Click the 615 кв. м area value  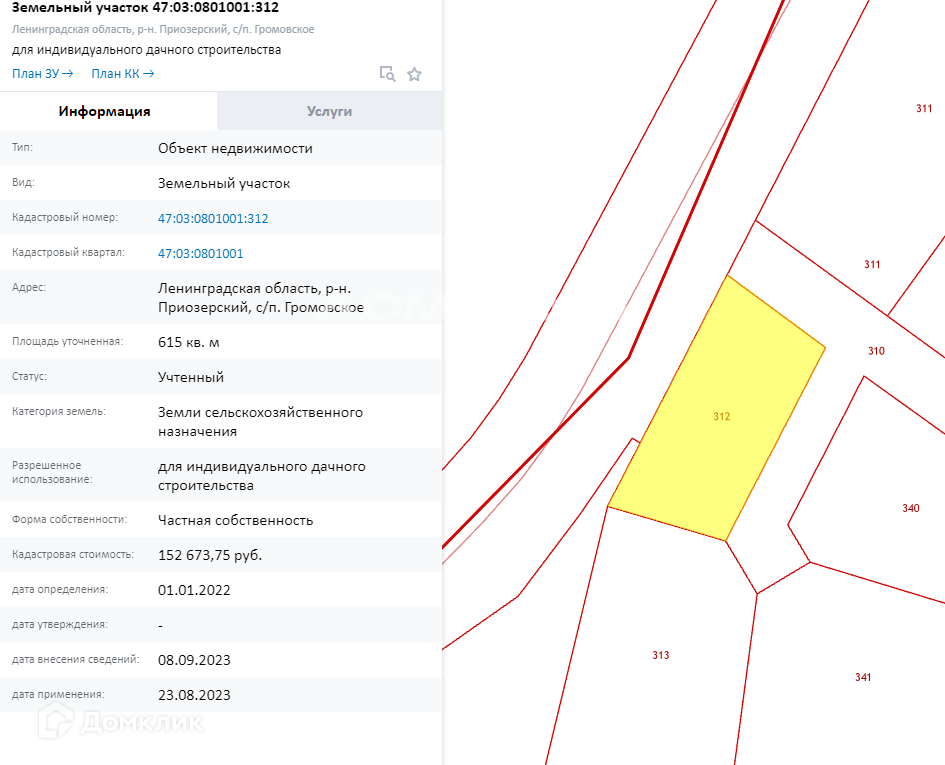tap(189, 342)
